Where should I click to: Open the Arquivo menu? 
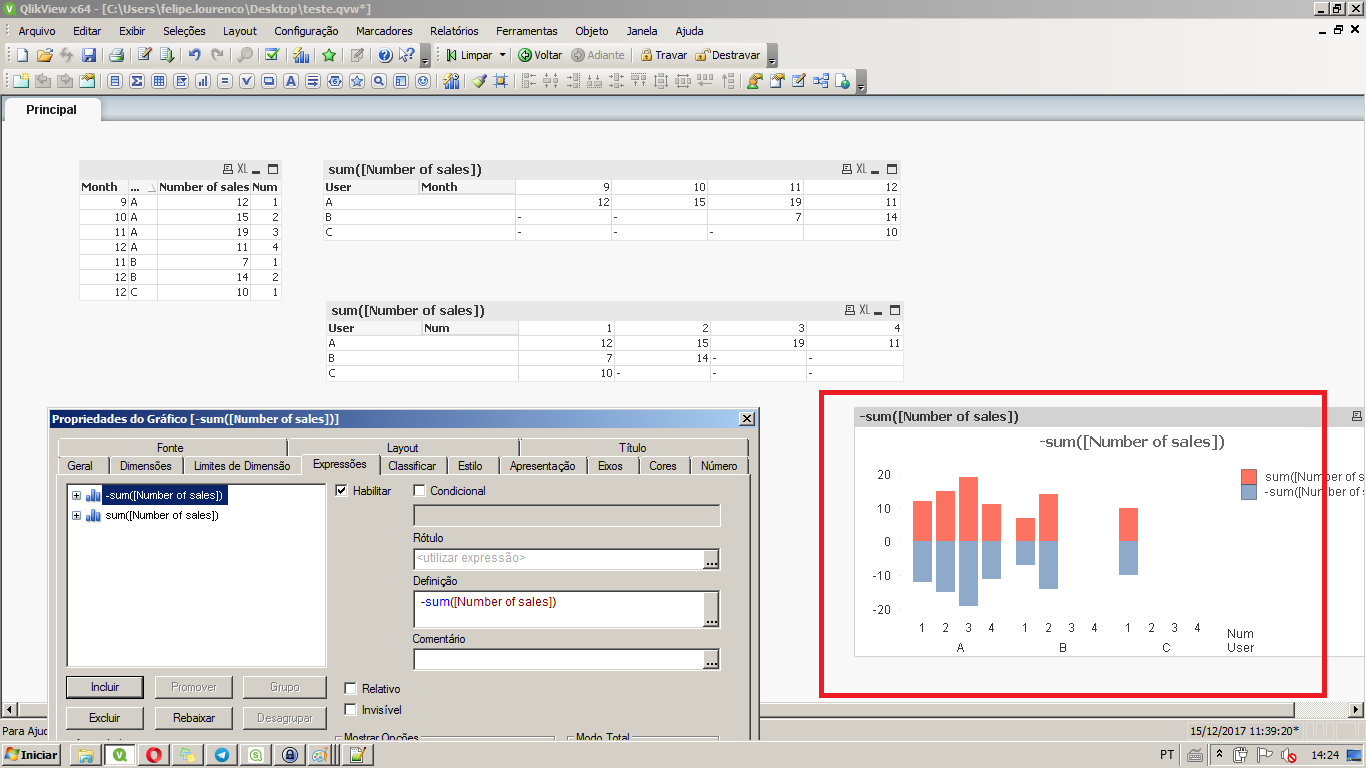(37, 31)
